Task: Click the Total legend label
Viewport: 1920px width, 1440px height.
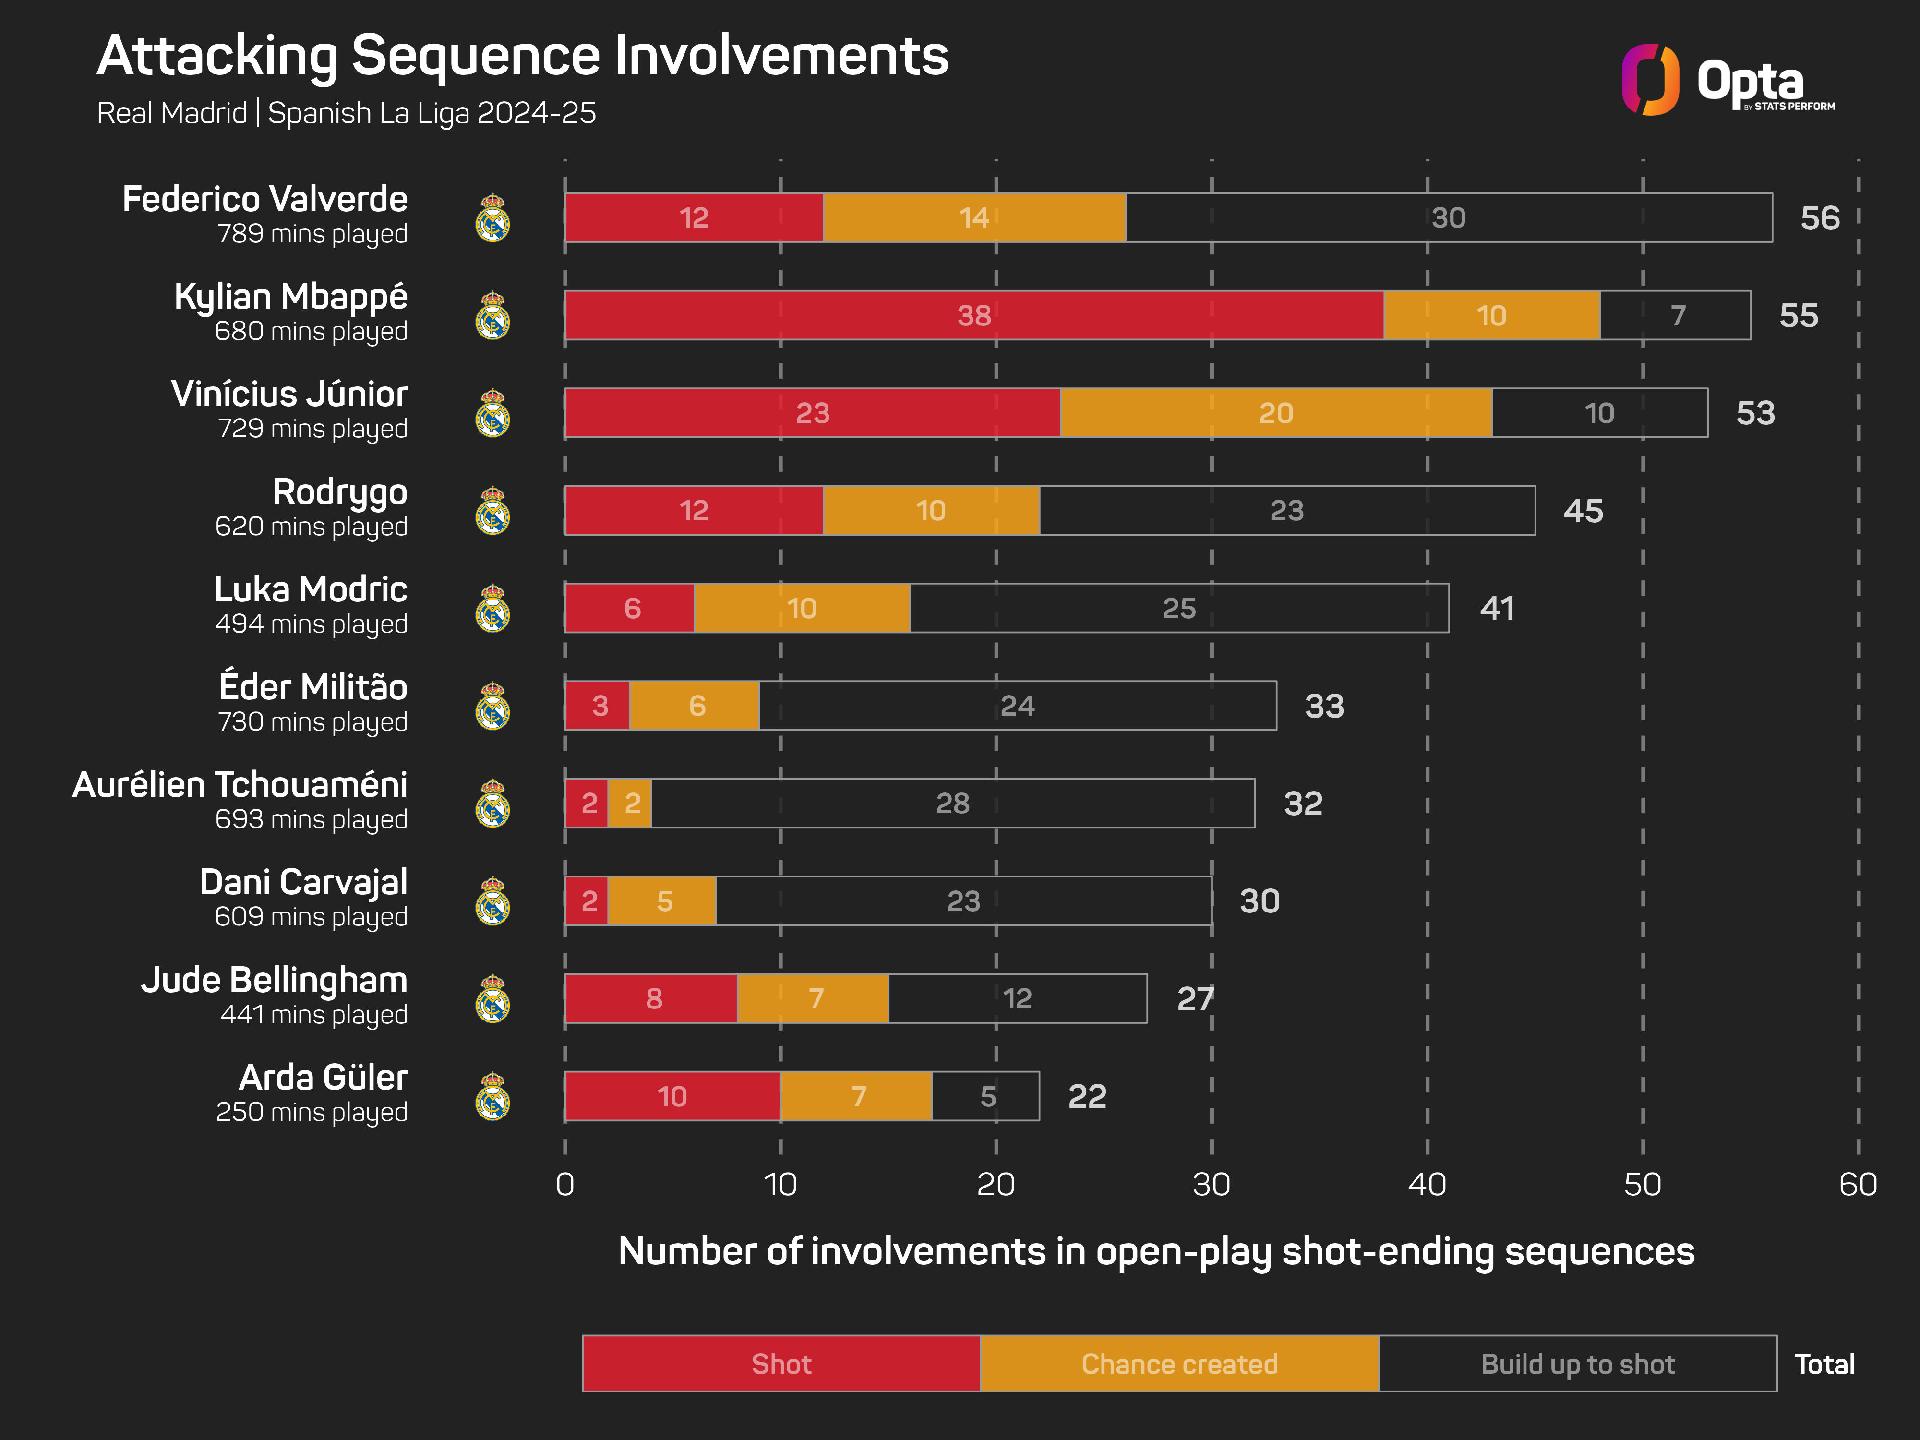Action: pos(1825,1364)
